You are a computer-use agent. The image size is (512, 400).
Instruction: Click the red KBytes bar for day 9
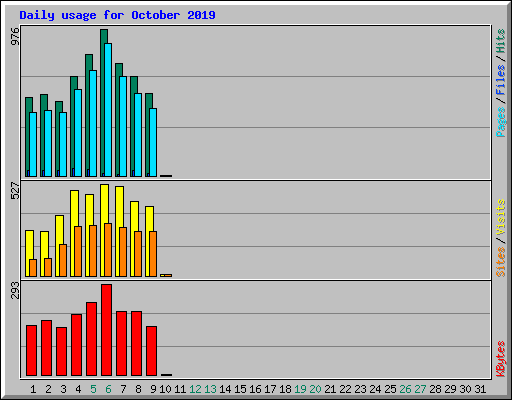coord(152,351)
